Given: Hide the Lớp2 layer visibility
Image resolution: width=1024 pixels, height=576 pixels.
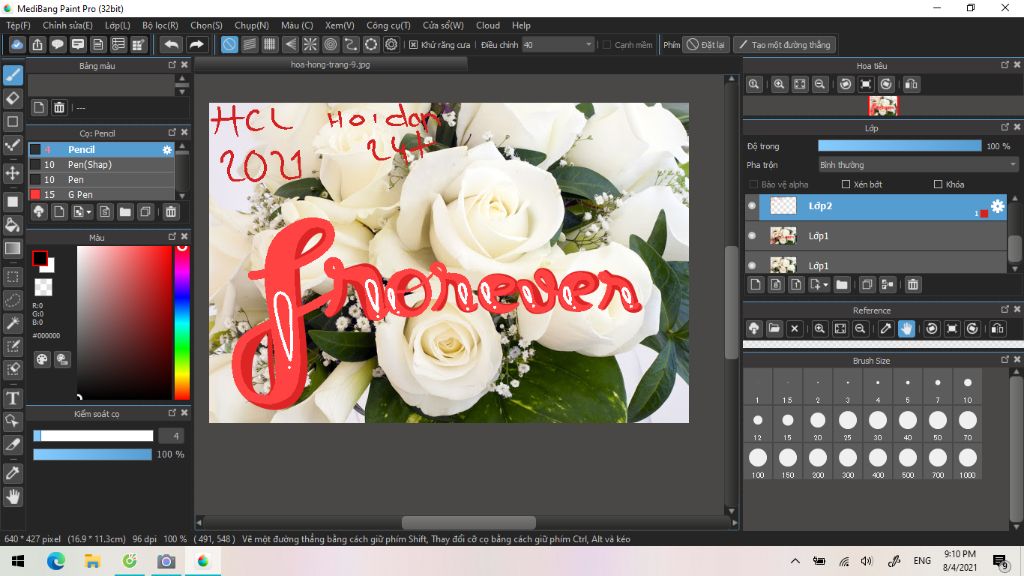Looking at the screenshot, I should point(752,206).
